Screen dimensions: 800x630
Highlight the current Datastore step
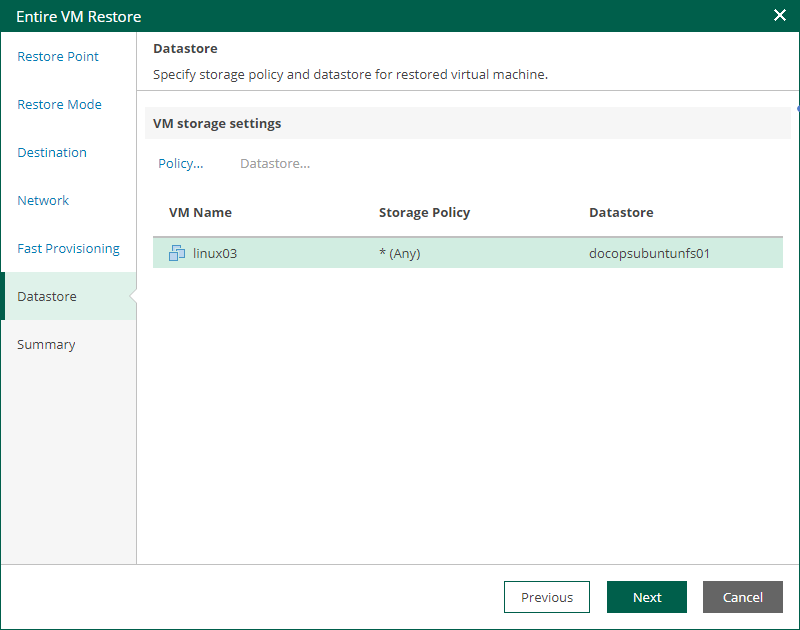click(46, 296)
